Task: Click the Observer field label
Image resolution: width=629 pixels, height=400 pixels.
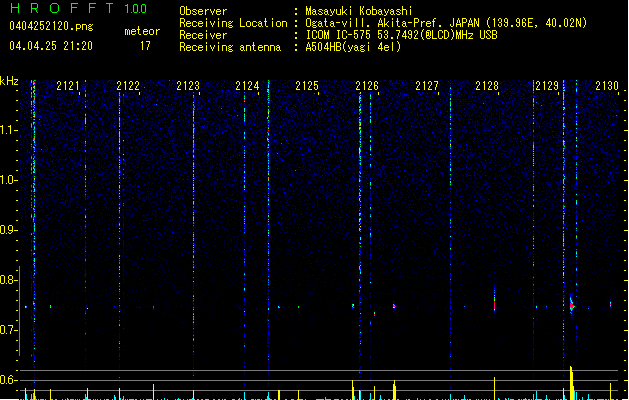Action: tap(203, 11)
